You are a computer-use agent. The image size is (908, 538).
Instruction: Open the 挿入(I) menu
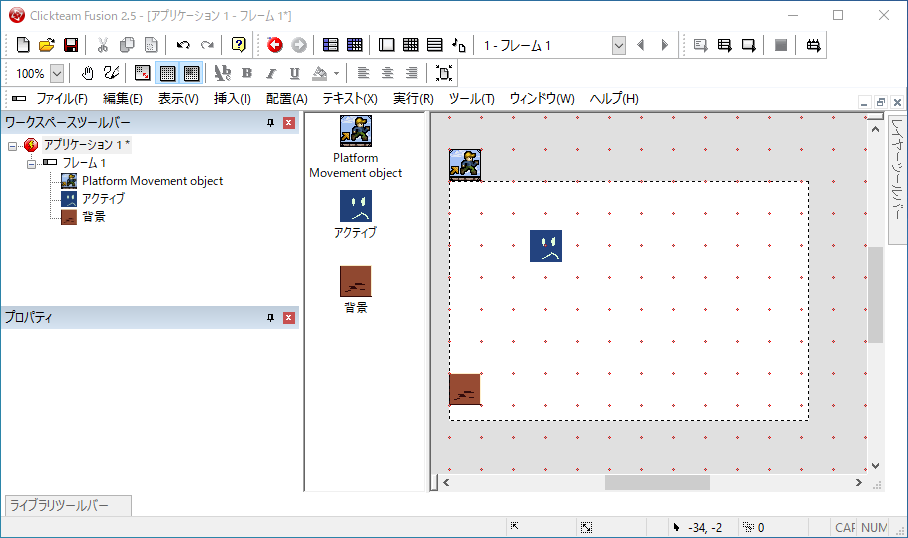(232, 99)
